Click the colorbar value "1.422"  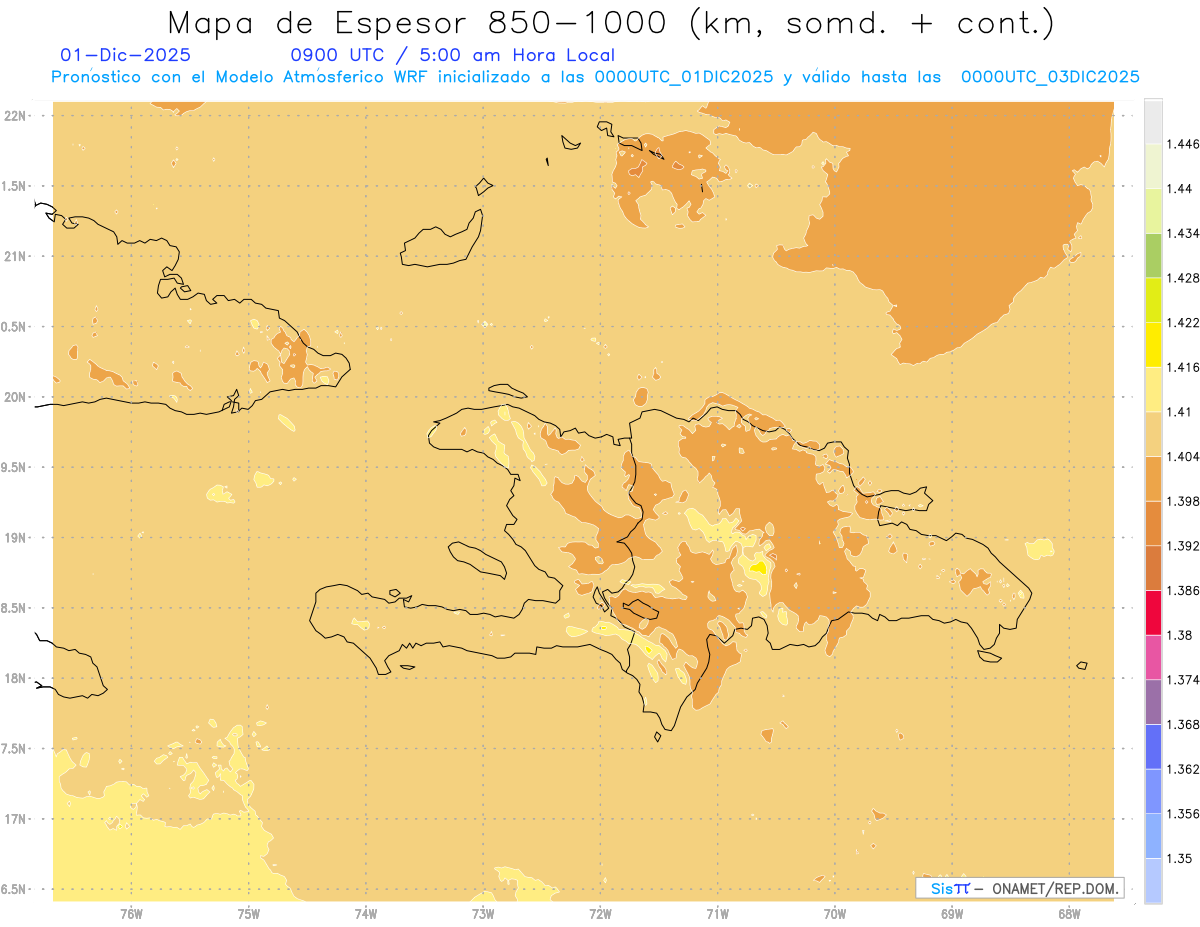click(1185, 322)
